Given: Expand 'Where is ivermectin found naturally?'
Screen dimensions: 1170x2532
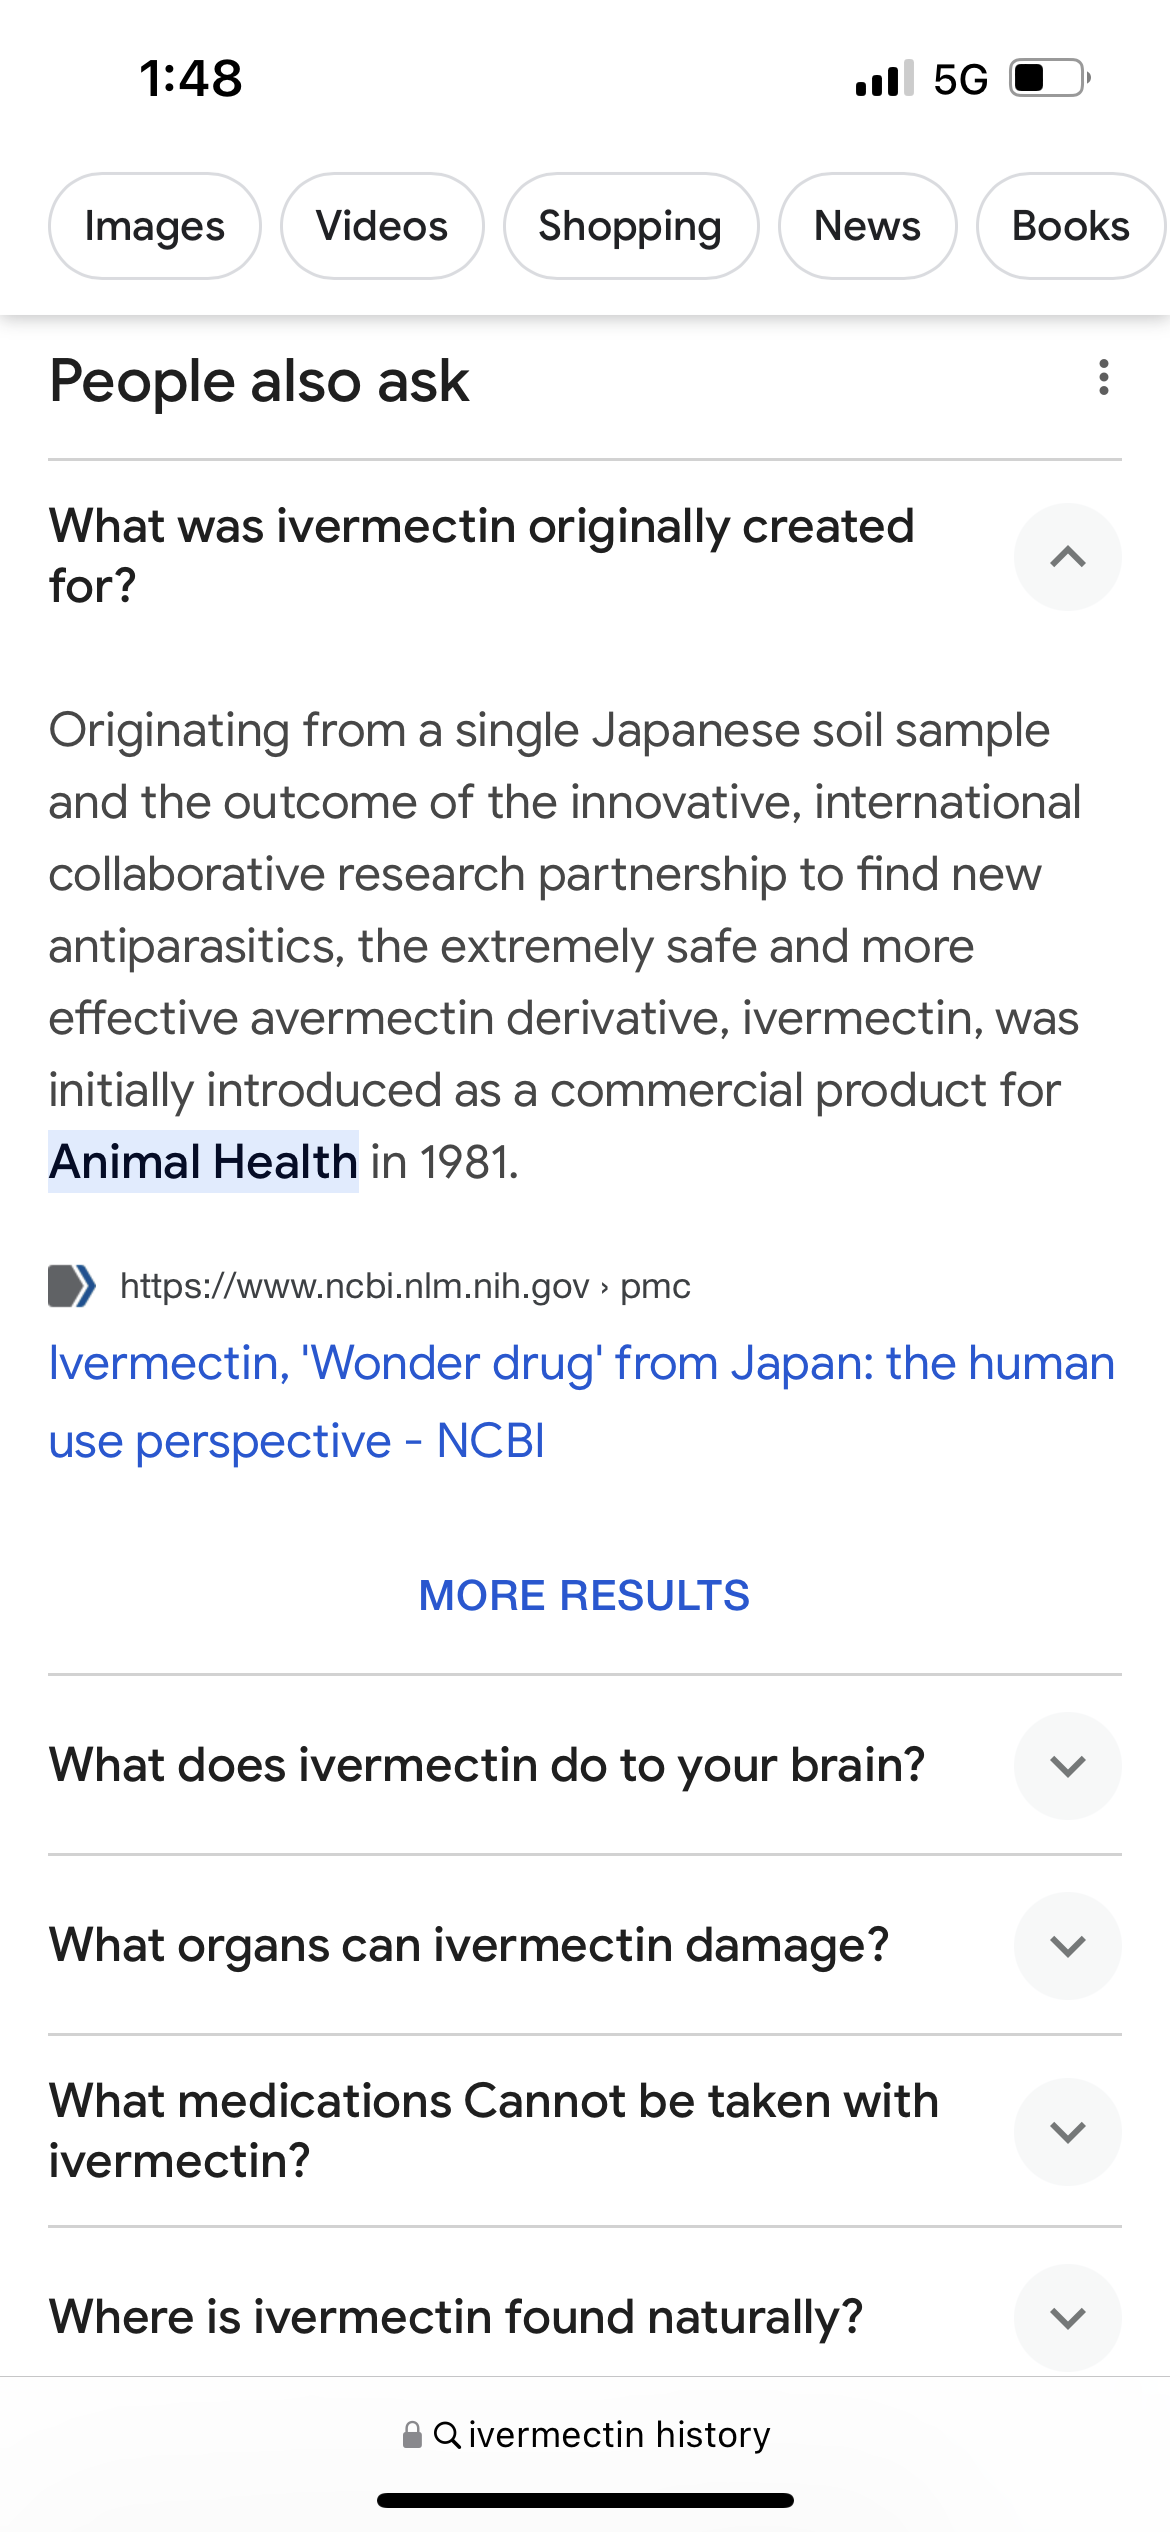Looking at the screenshot, I should (x=1068, y=2318).
